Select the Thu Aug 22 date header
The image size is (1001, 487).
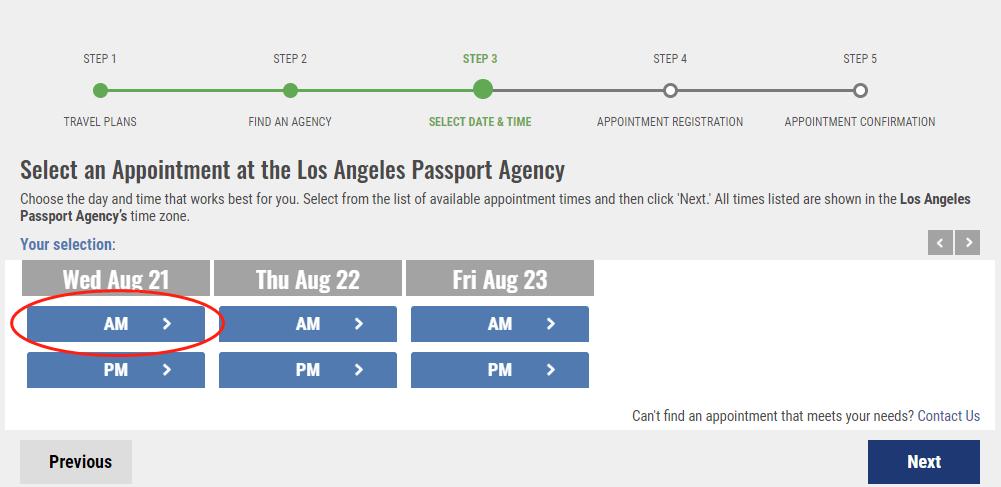click(308, 279)
